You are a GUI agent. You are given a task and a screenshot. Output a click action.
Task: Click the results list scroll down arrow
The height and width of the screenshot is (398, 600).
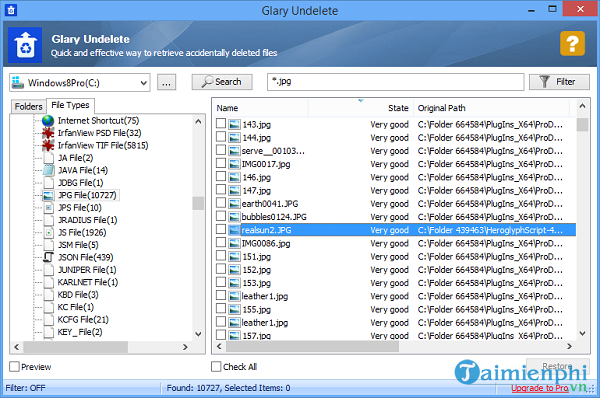pos(582,333)
